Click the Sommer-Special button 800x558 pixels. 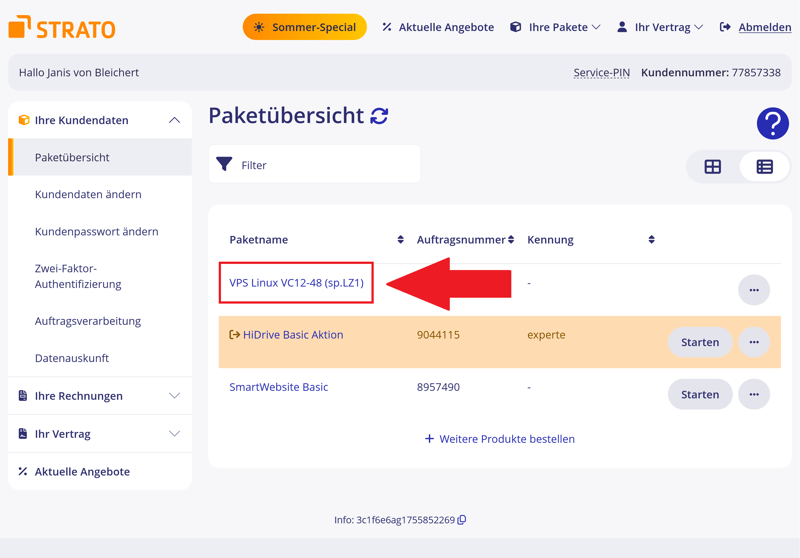pyautogui.click(x=305, y=27)
